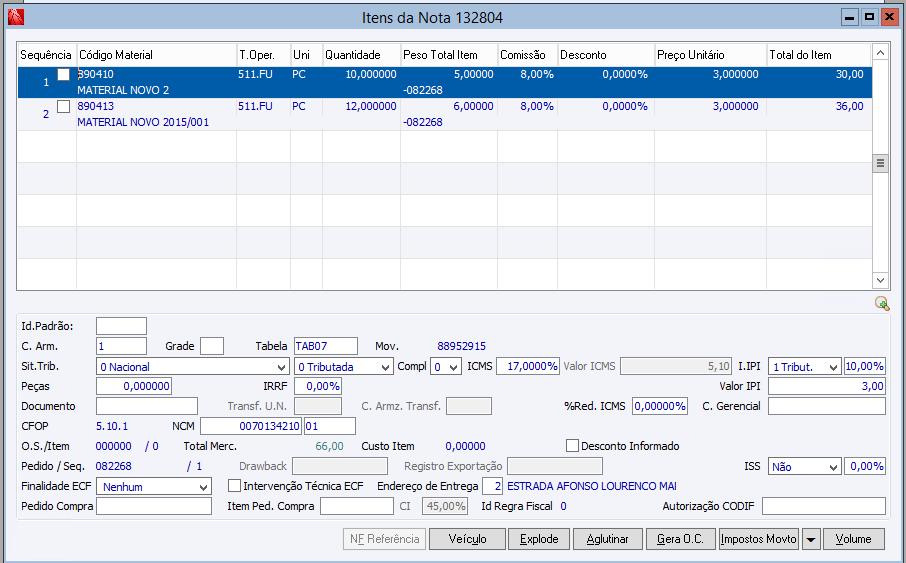Image resolution: width=906 pixels, height=563 pixels.
Task: Click the Aglutinar button
Action: pyautogui.click(x=607, y=539)
